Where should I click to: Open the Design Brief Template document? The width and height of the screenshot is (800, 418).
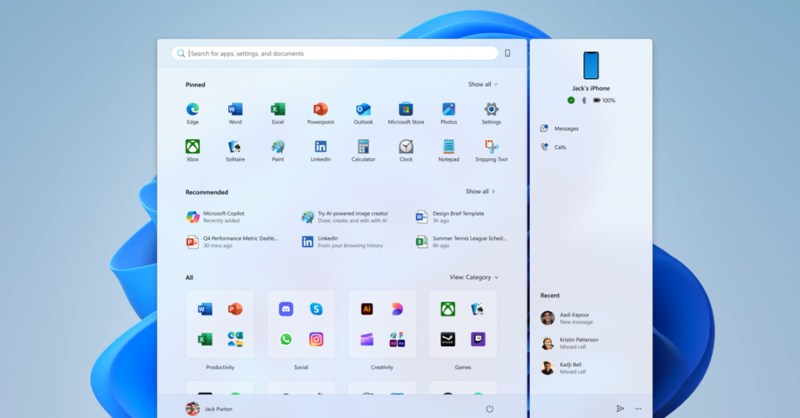pos(450,217)
